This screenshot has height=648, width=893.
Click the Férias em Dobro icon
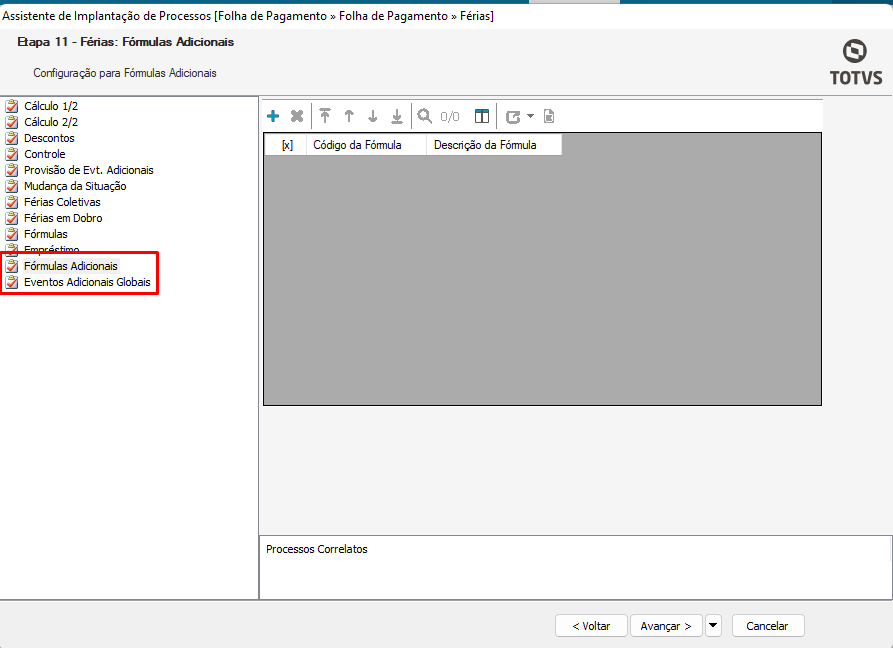(11, 218)
